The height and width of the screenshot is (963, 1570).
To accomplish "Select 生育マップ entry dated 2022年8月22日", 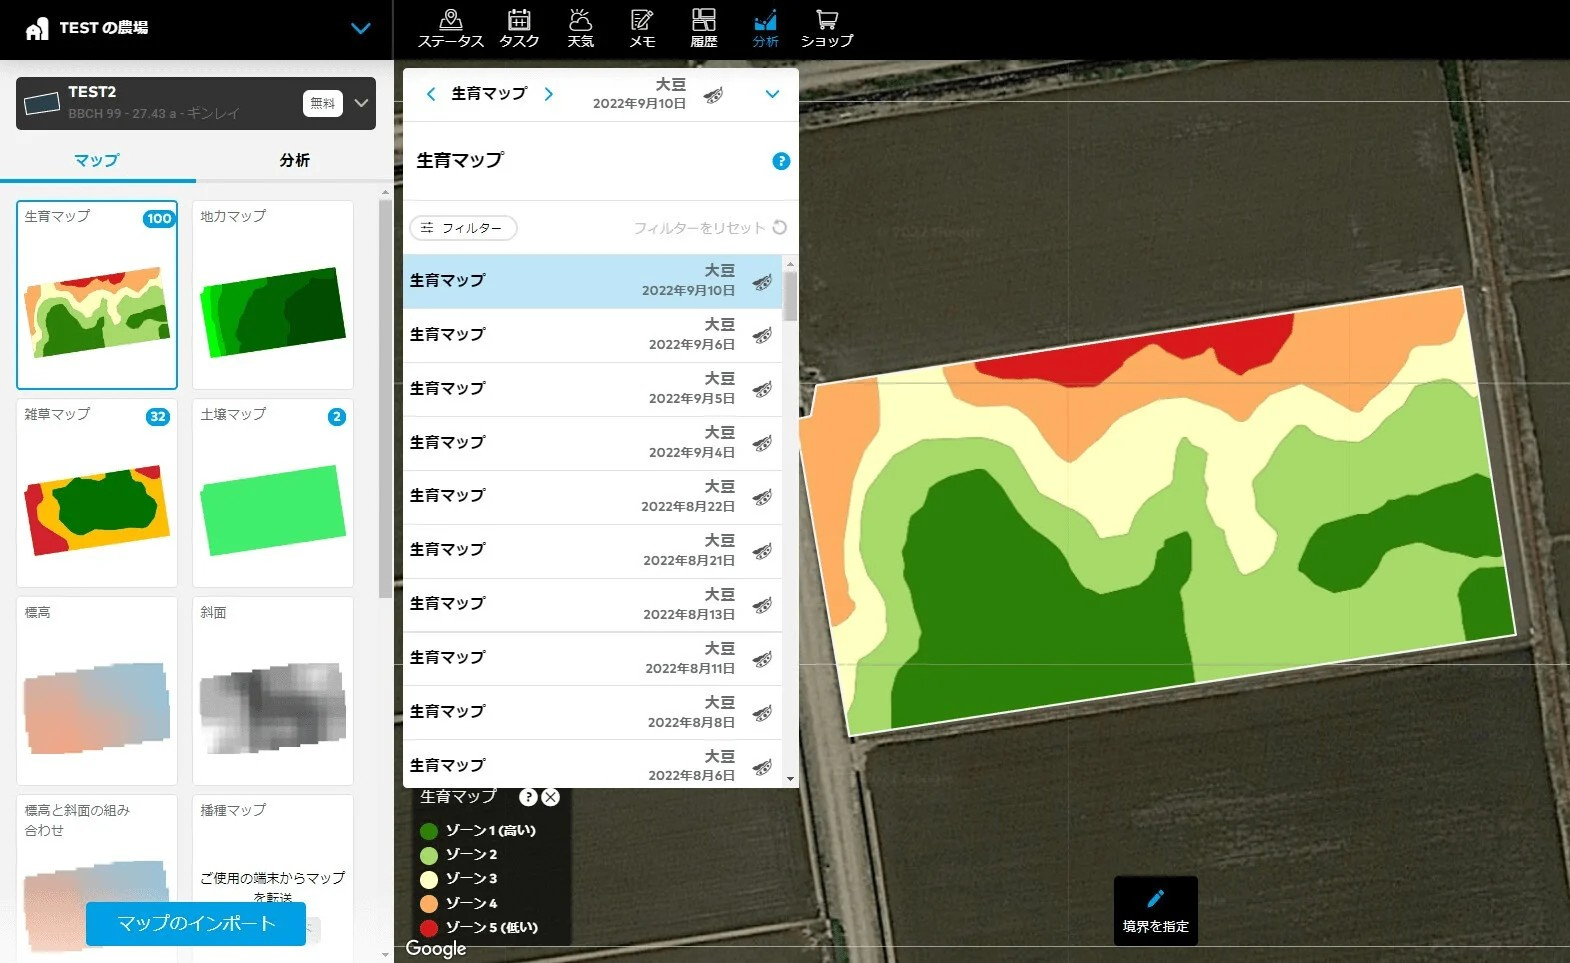I will click(x=592, y=496).
